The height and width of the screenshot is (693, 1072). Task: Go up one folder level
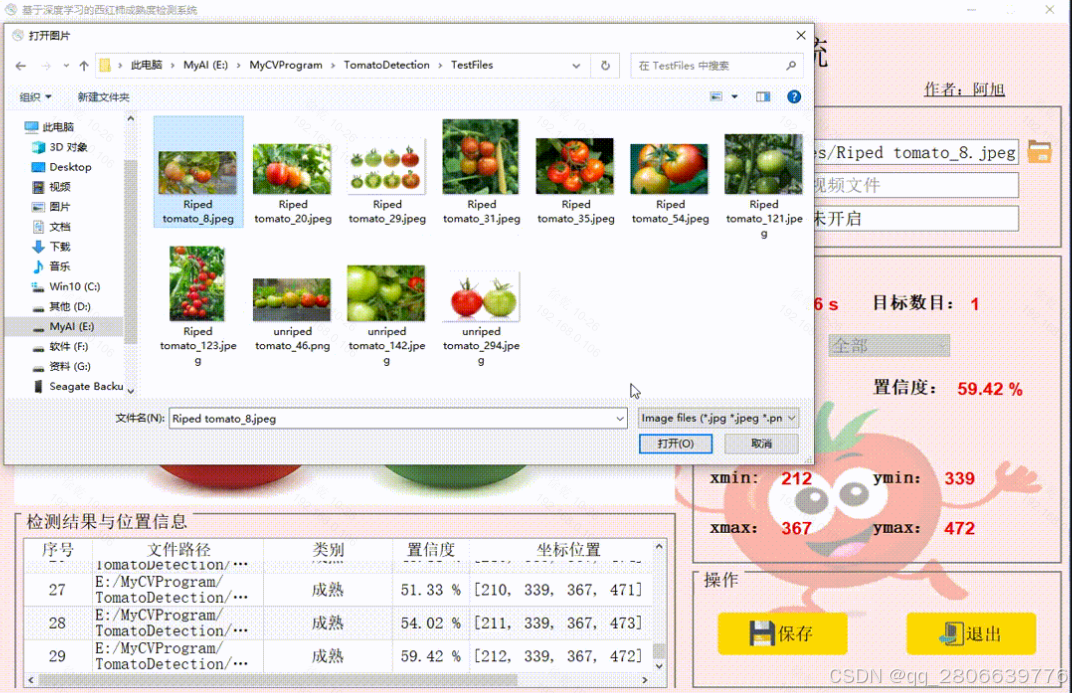coord(83,66)
